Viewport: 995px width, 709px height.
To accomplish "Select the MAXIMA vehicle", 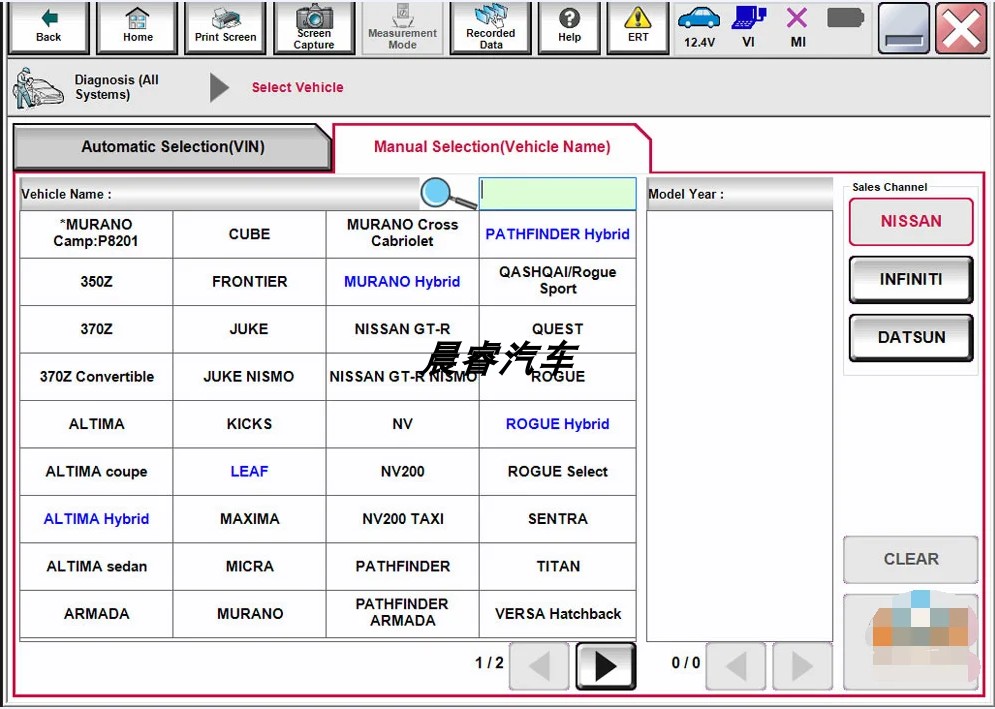I will click(x=249, y=519).
